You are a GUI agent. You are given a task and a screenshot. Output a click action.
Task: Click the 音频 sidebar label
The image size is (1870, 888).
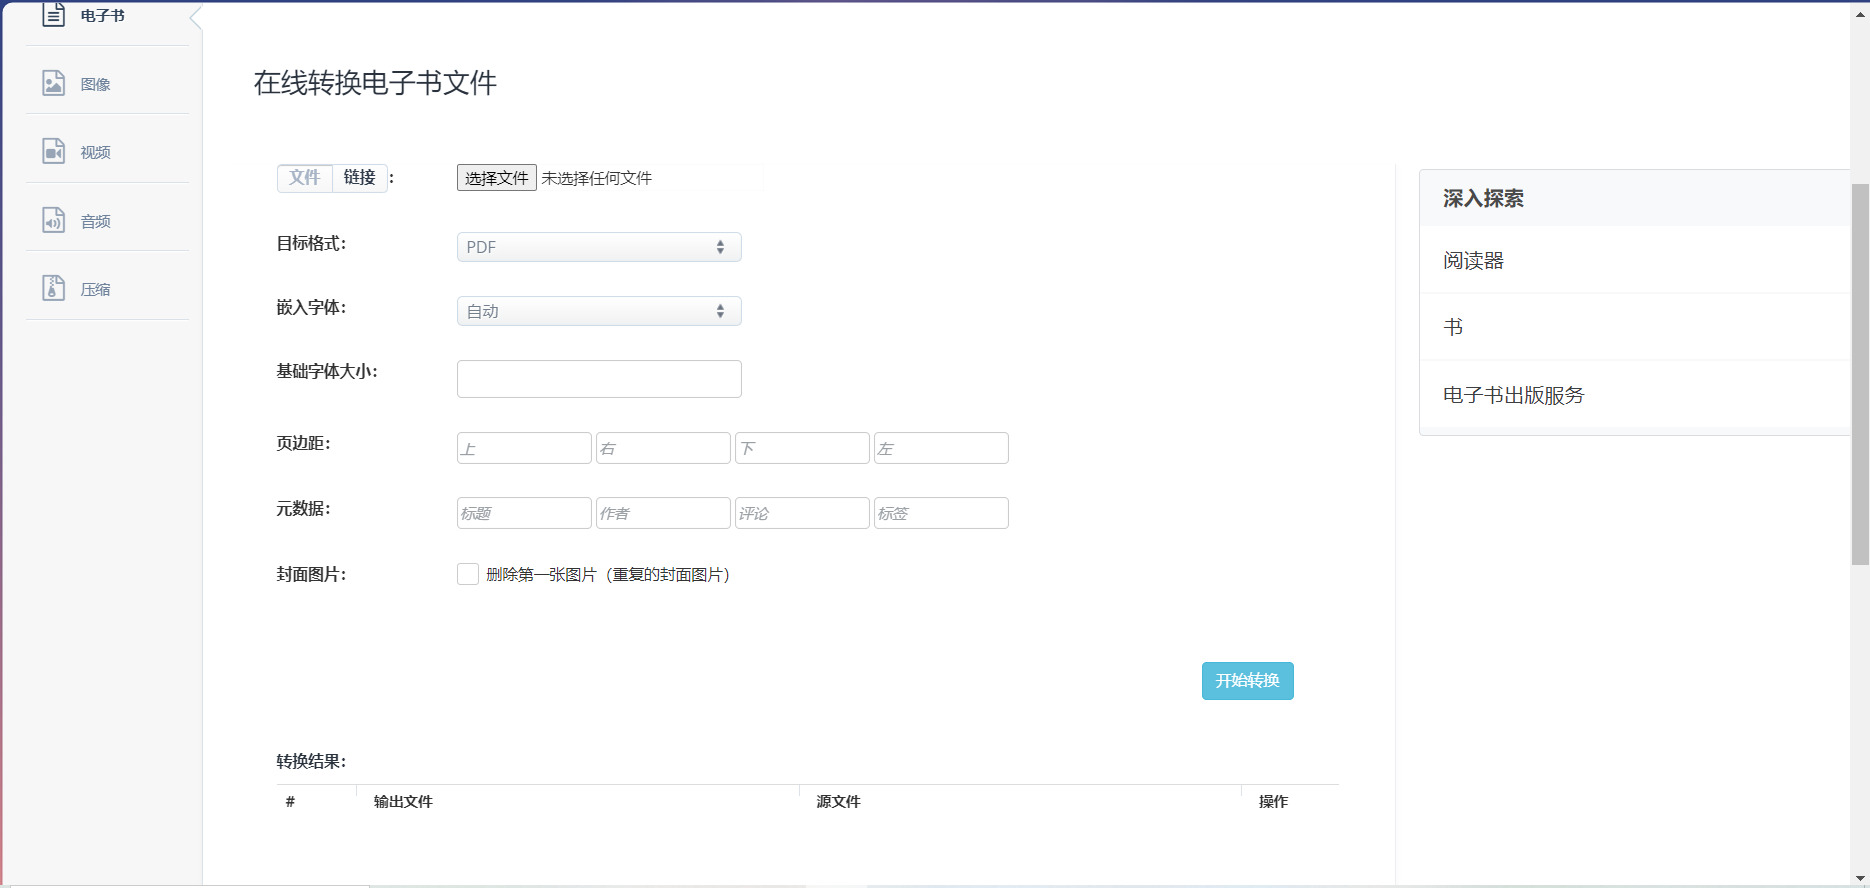(96, 221)
